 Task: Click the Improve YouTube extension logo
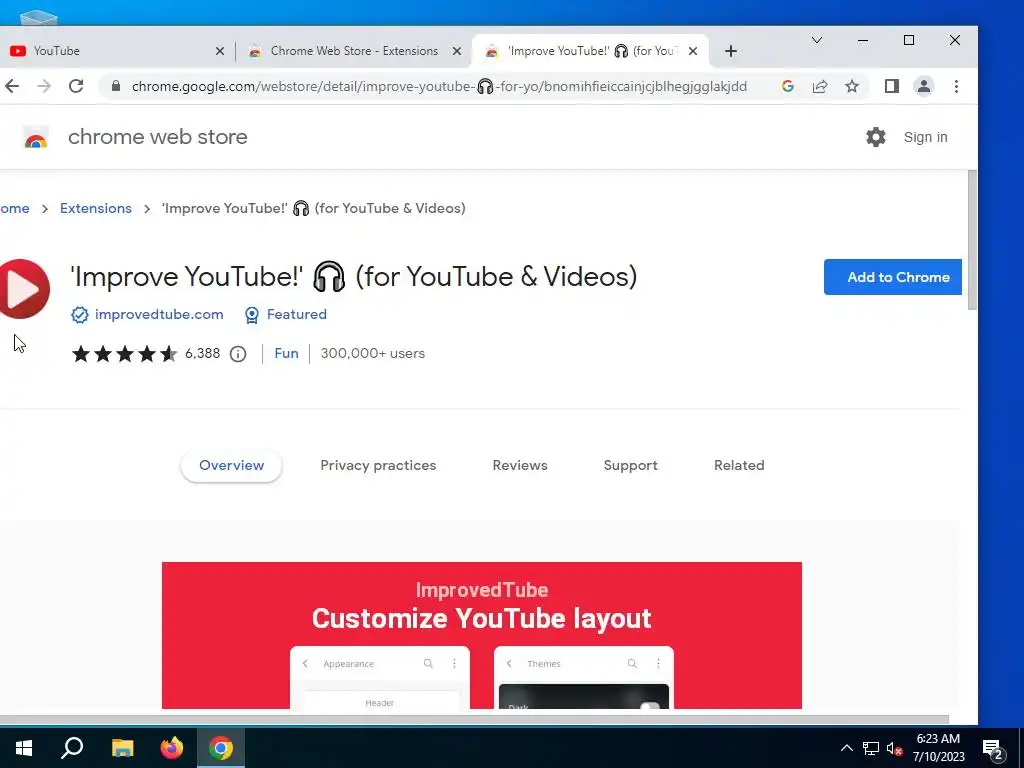24,289
